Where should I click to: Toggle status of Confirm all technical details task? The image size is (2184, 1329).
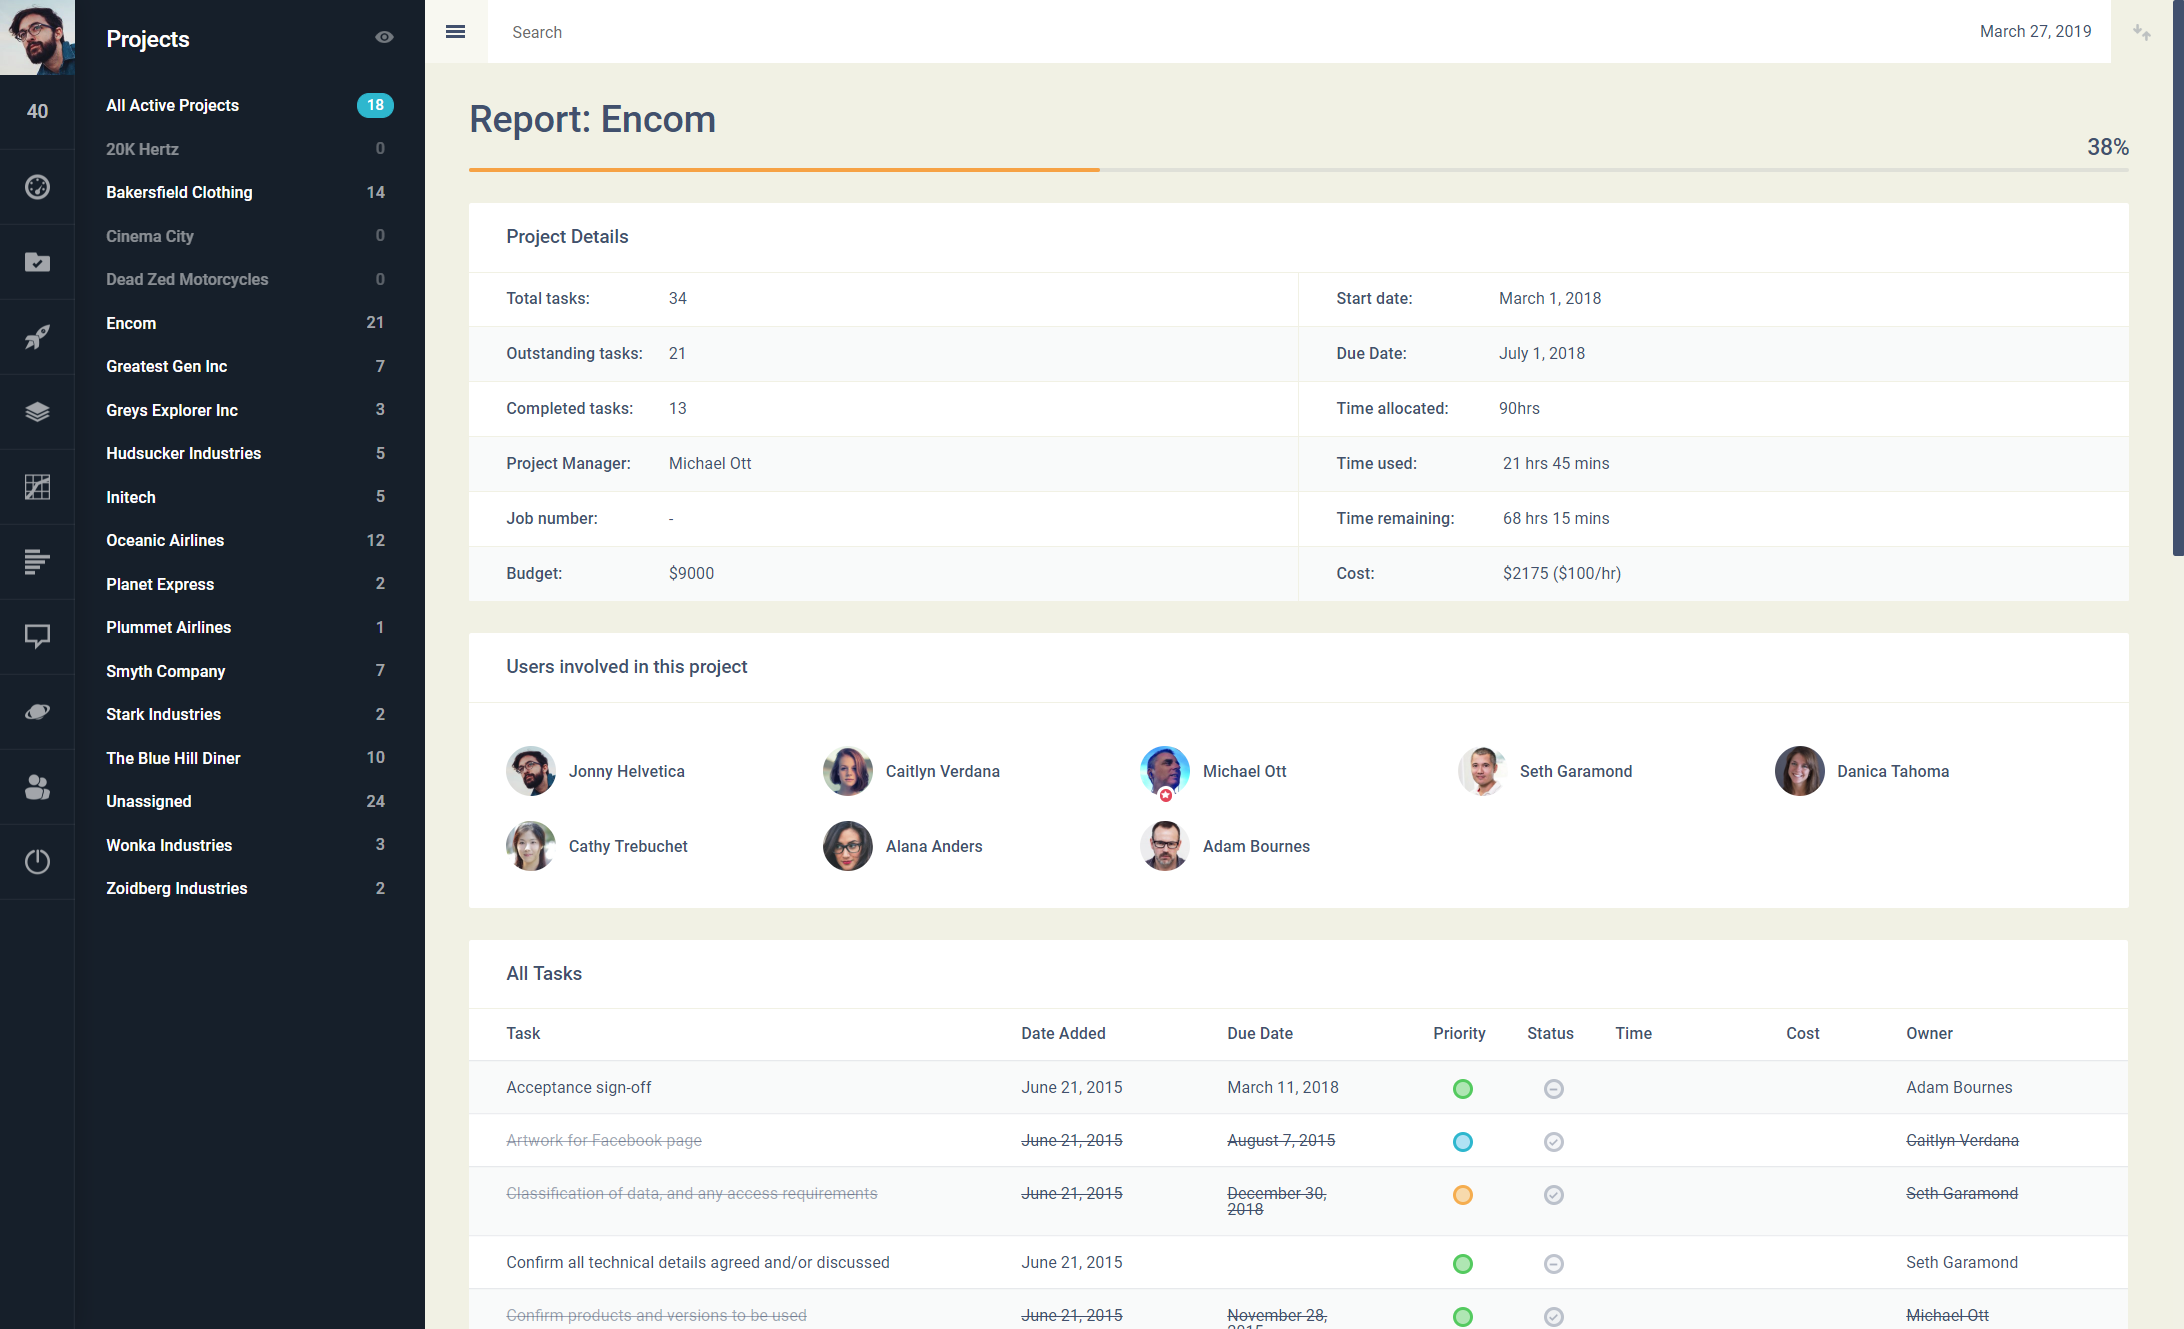[1553, 1264]
